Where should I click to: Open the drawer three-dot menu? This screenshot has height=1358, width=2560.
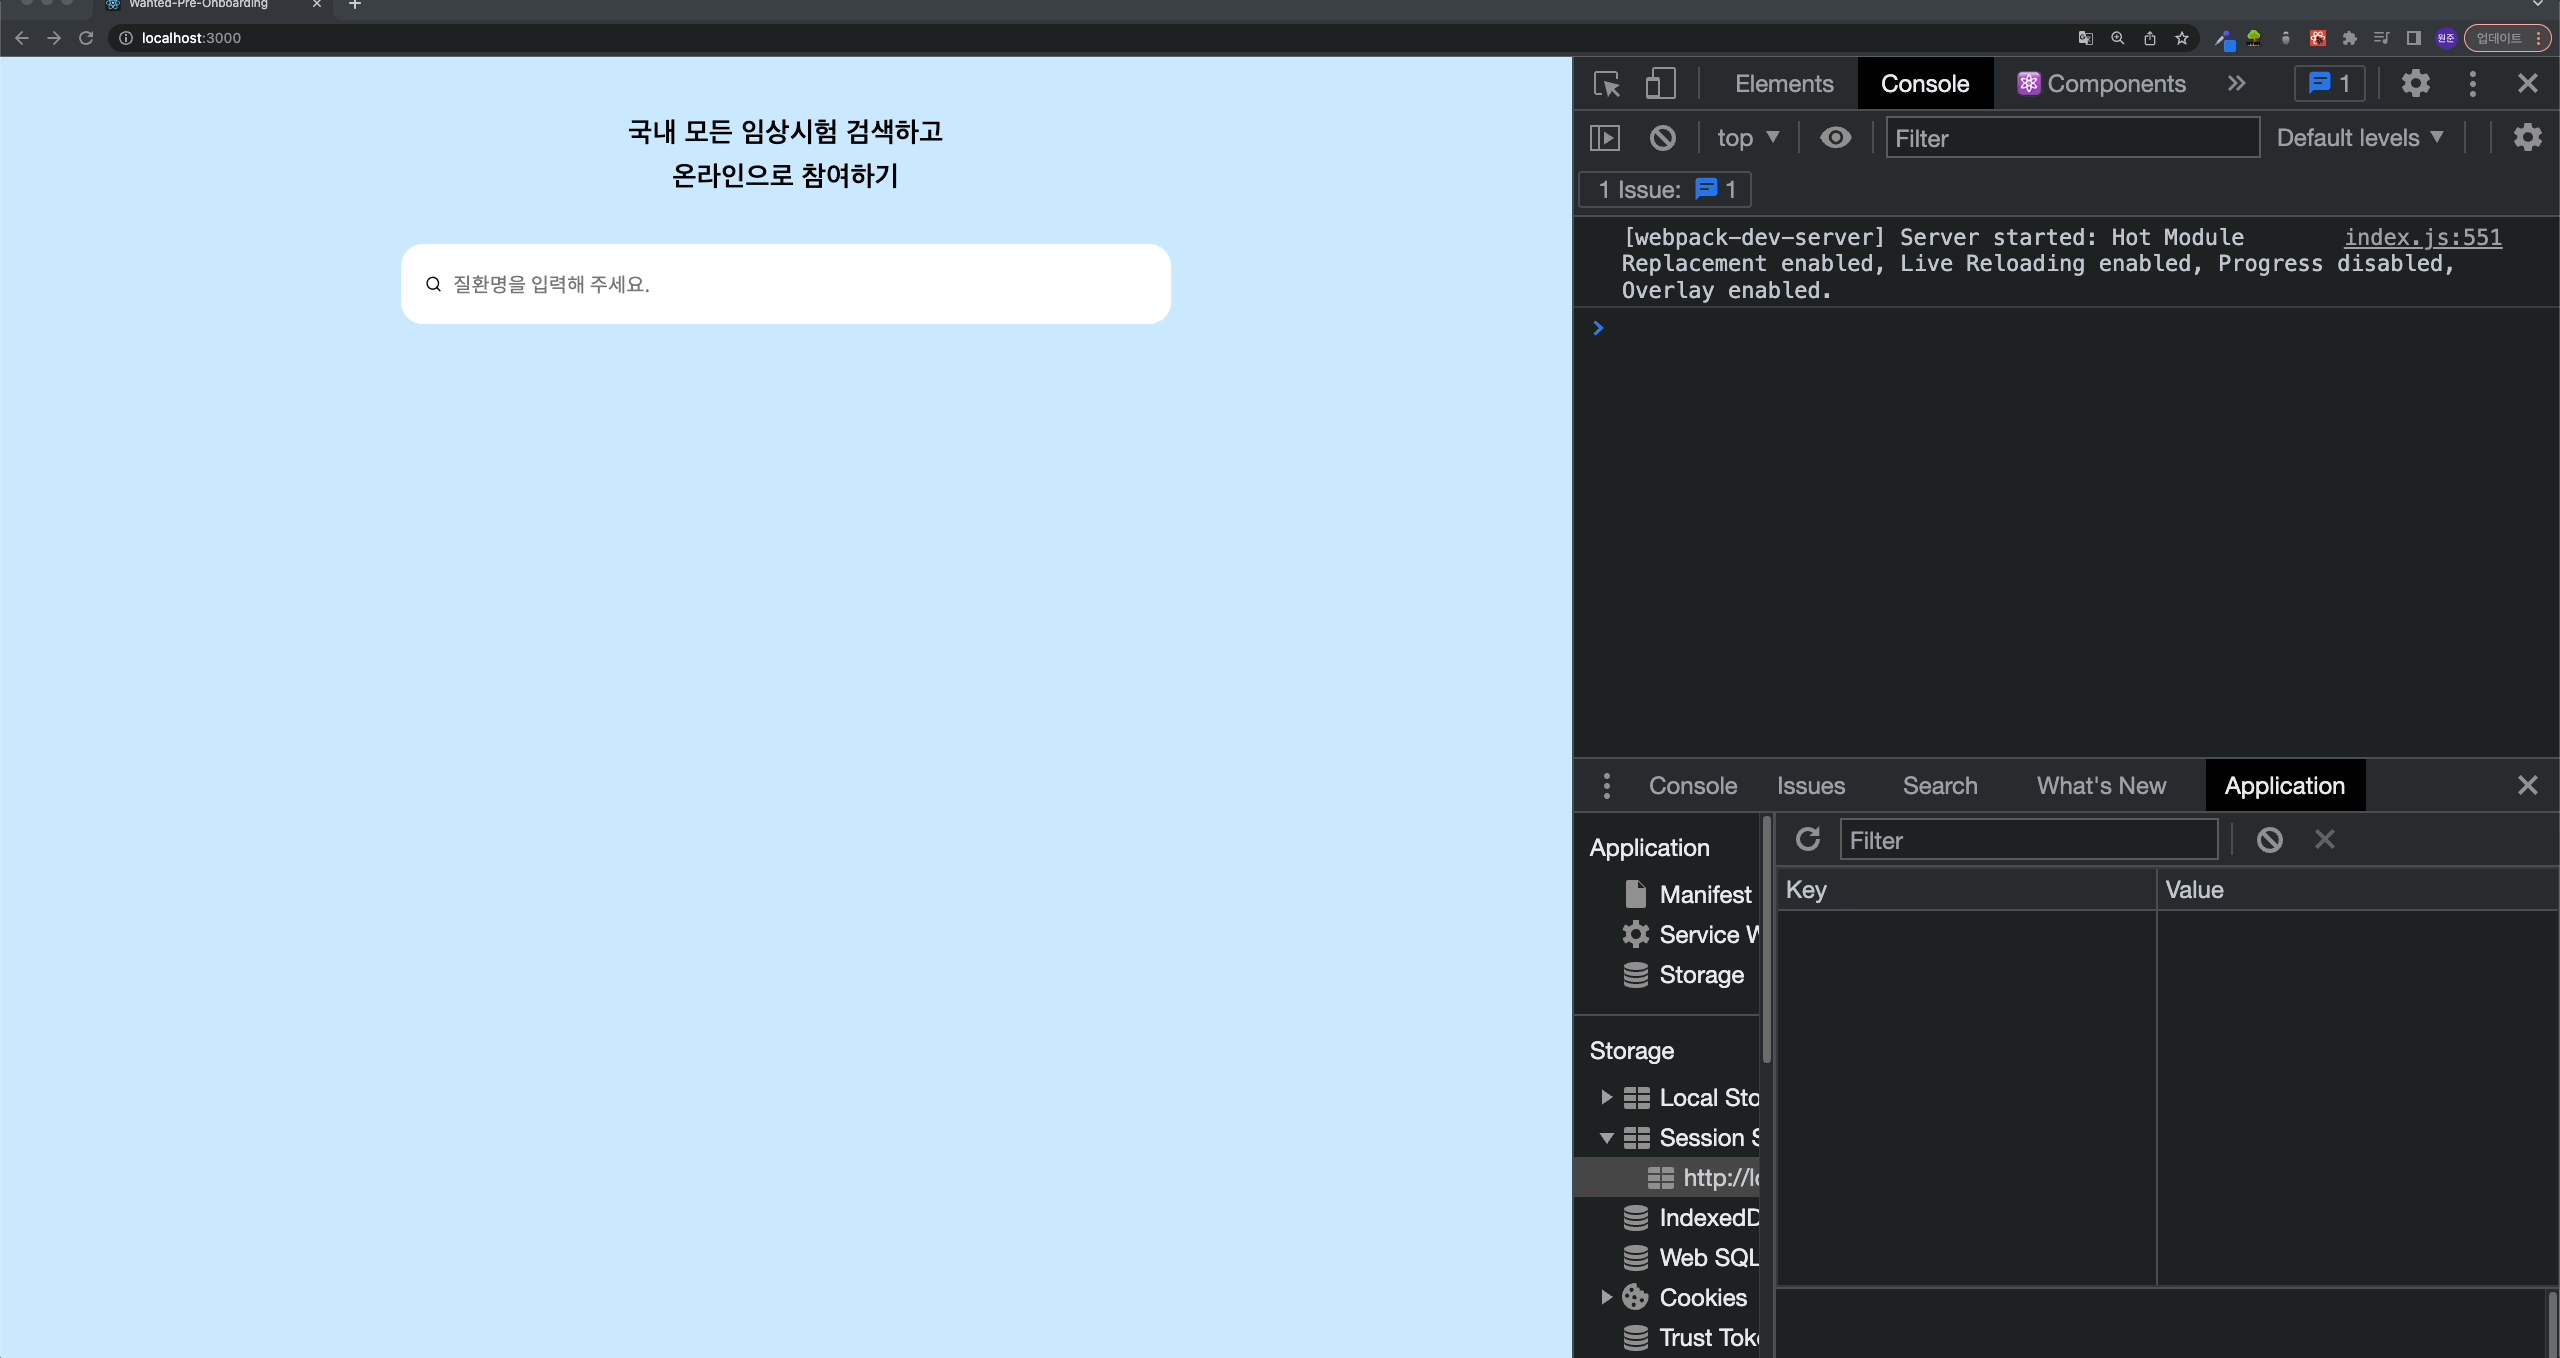1607,786
